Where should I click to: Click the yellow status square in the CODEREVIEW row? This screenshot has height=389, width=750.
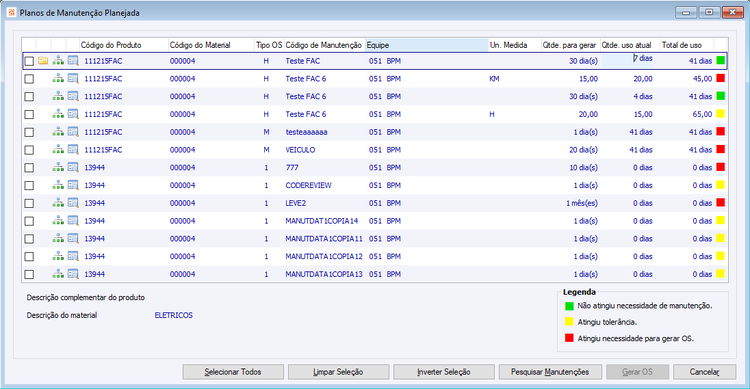click(x=720, y=184)
